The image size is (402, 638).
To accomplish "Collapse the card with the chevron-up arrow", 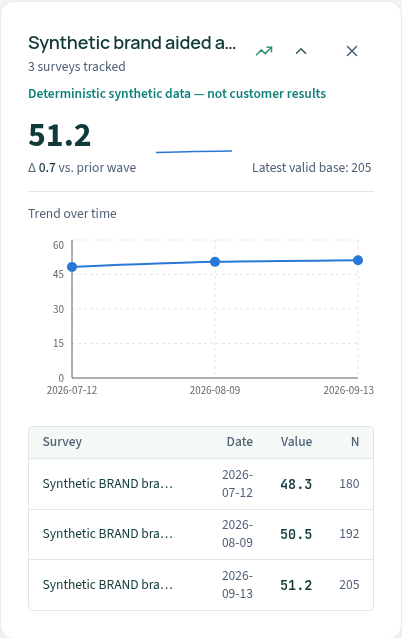I will (301, 51).
